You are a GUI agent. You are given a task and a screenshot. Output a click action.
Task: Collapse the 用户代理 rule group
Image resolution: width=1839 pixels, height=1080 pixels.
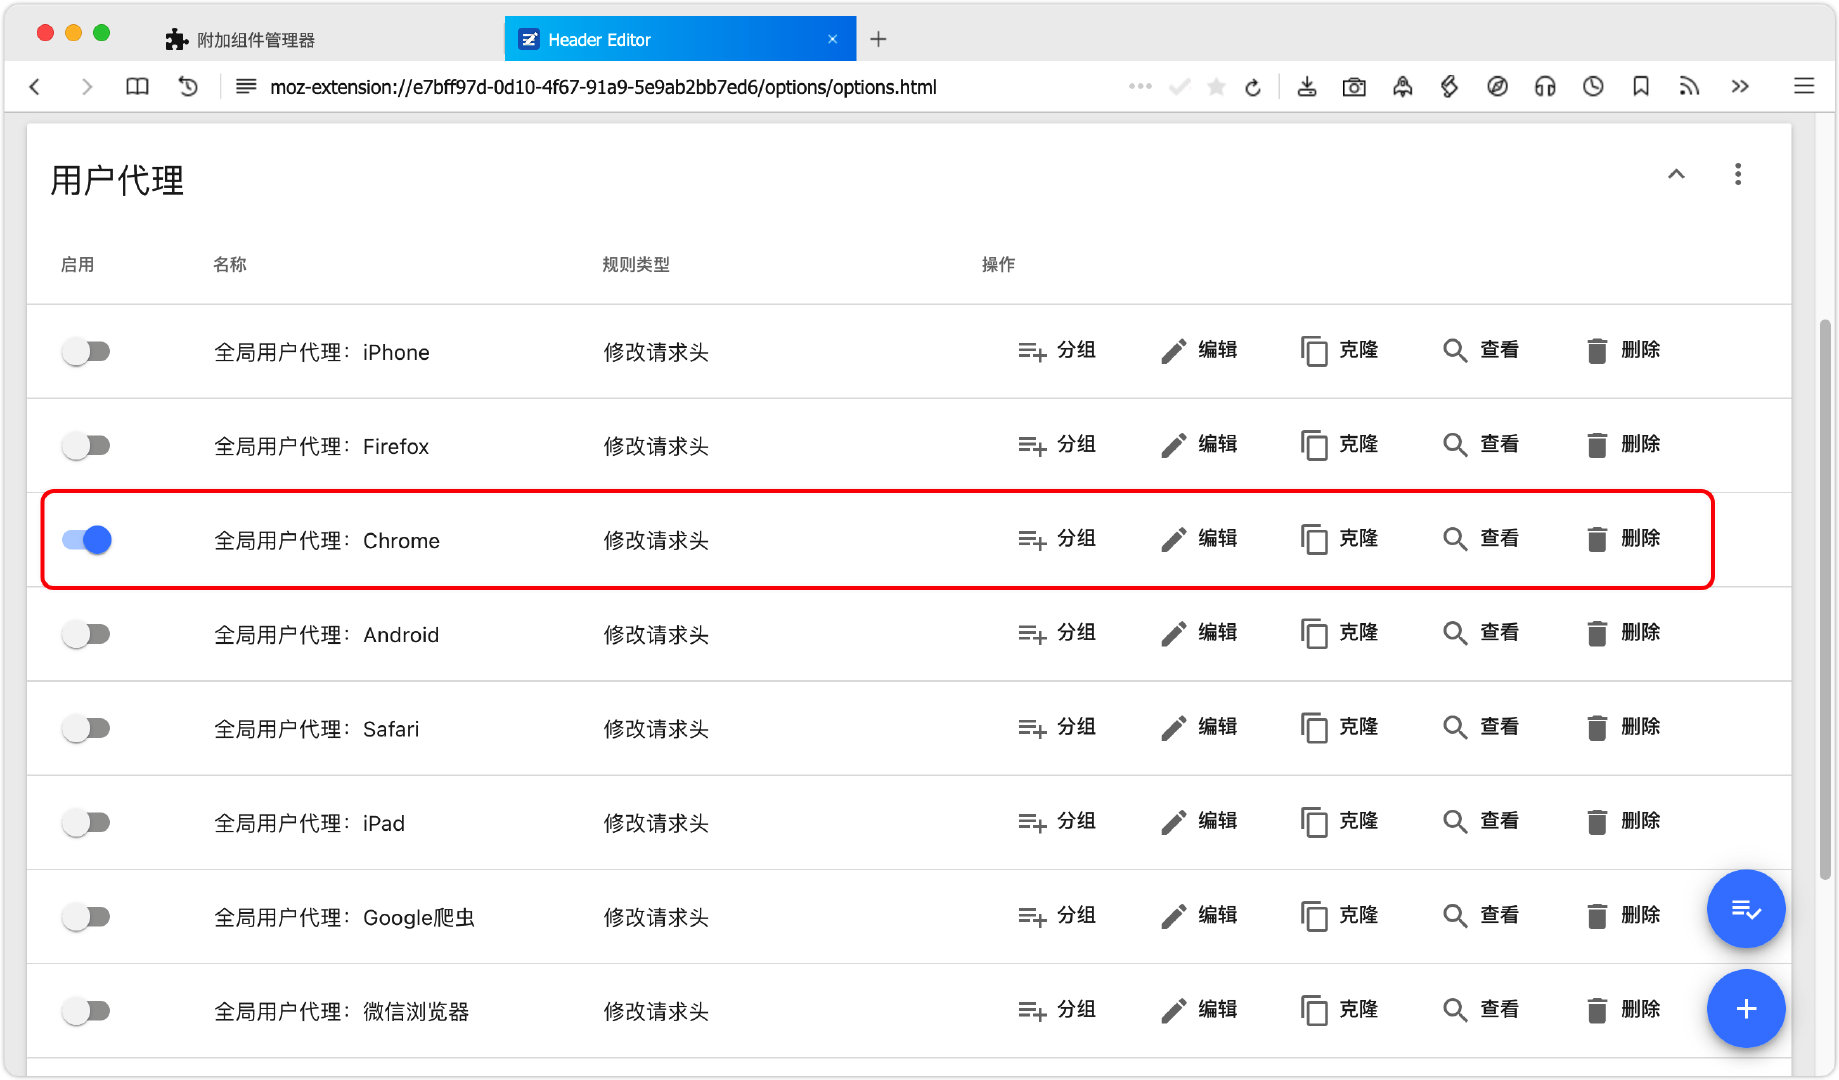click(1677, 174)
